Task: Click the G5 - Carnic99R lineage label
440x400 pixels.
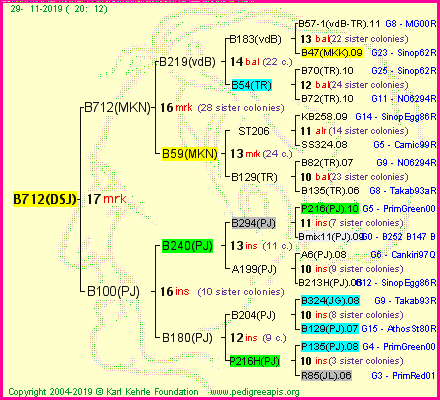Action: pyautogui.click(x=405, y=145)
